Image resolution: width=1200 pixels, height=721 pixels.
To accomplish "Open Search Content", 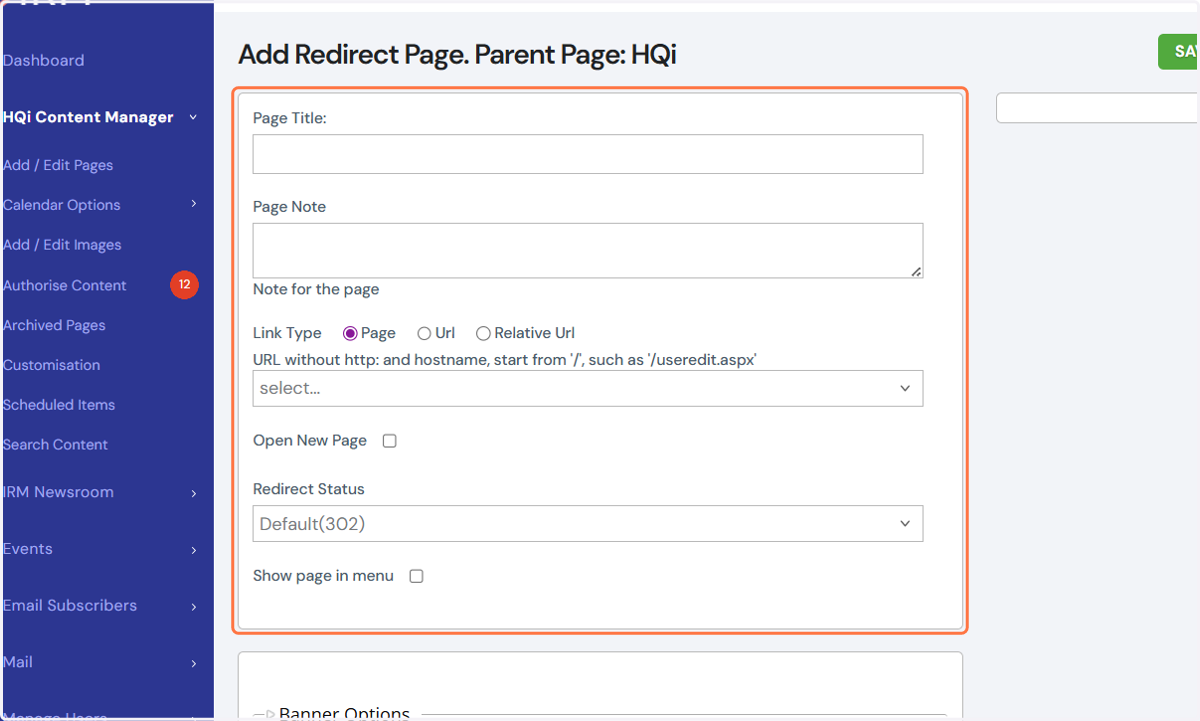I will coord(55,445).
